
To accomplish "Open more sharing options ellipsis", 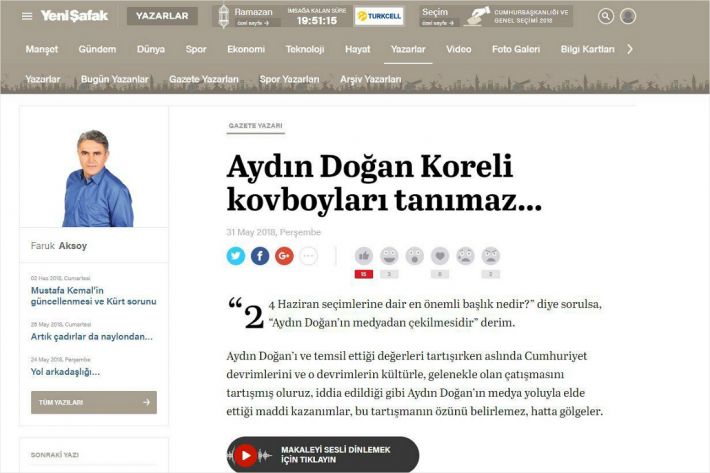I will (308, 256).
